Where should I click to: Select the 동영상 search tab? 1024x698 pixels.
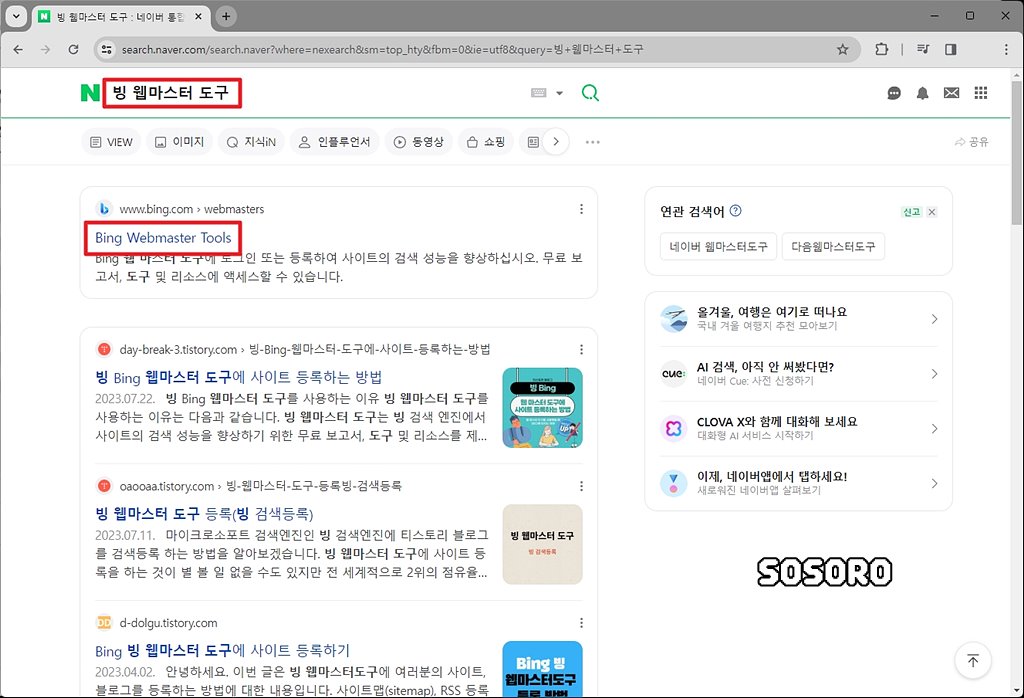(x=419, y=142)
